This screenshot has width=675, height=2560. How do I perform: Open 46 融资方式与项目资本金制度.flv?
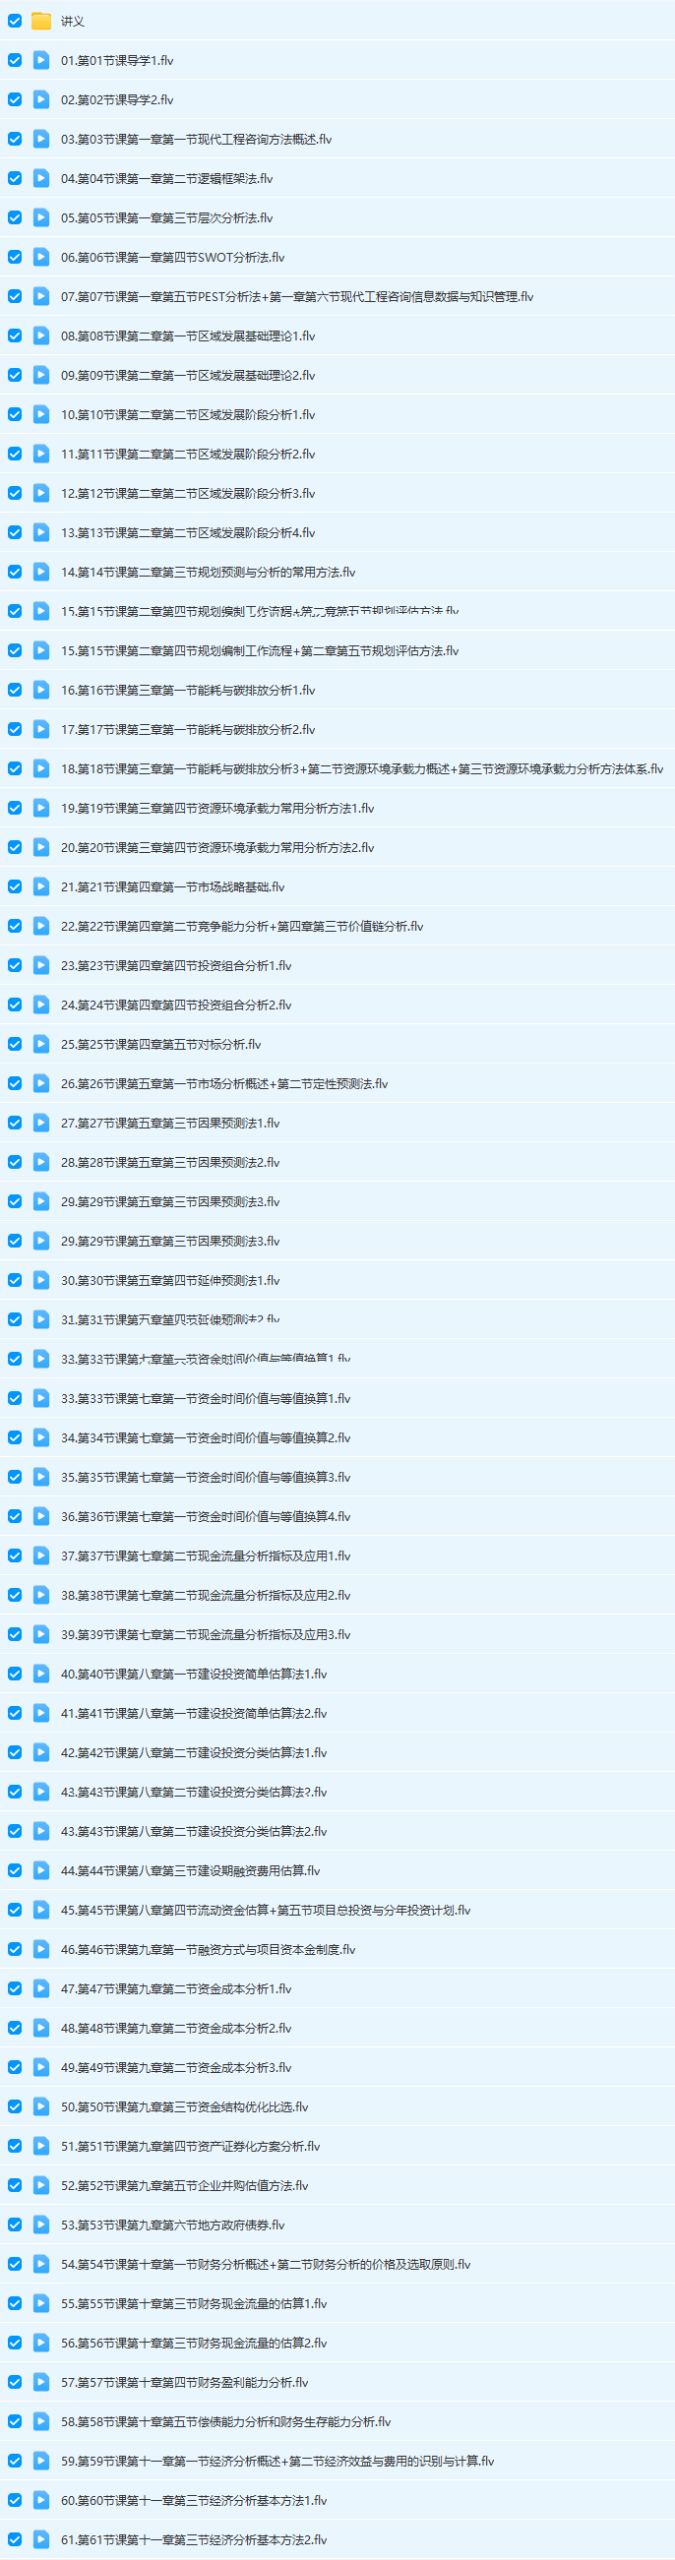[x=207, y=1949]
